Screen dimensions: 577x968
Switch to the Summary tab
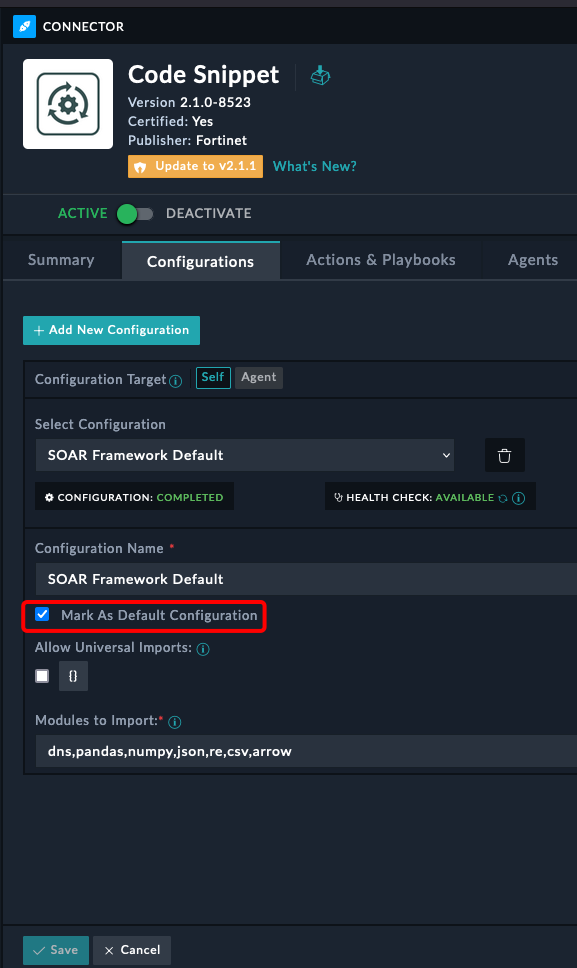pyautogui.click(x=61, y=260)
